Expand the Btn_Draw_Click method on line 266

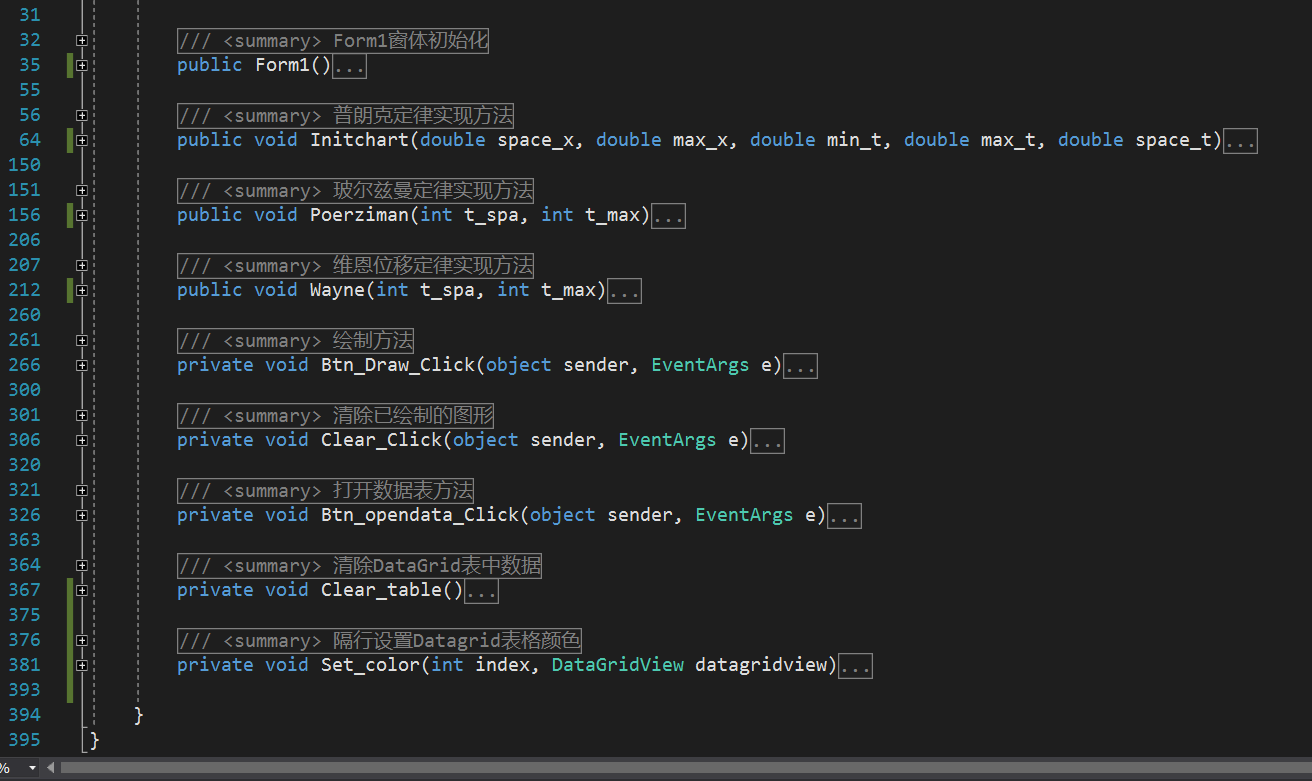81,366
